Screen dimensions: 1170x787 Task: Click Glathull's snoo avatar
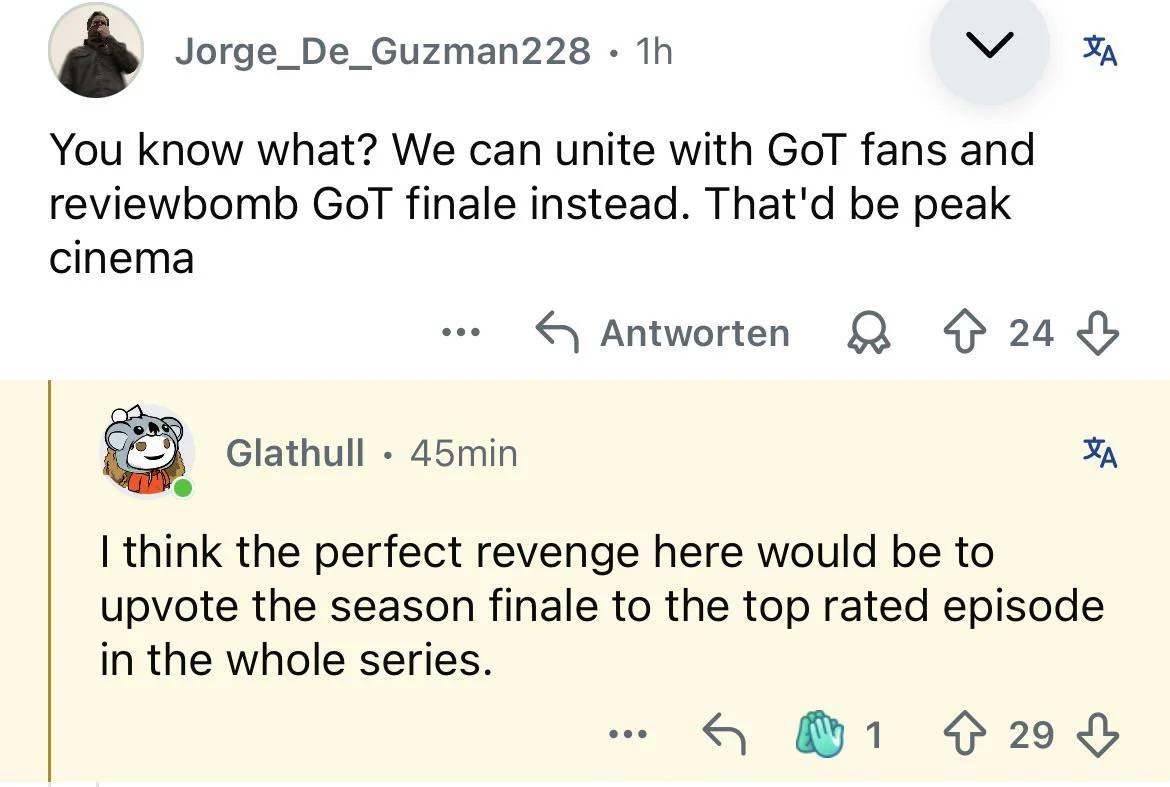point(148,452)
